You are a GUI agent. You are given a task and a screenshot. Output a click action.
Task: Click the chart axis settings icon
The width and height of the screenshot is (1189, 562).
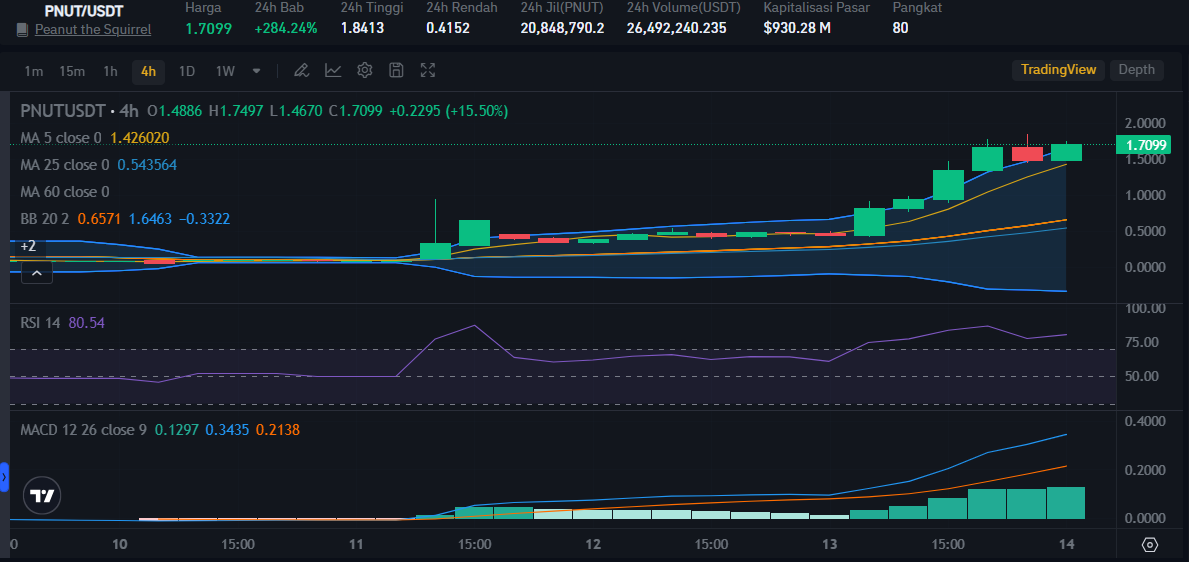click(x=1150, y=545)
